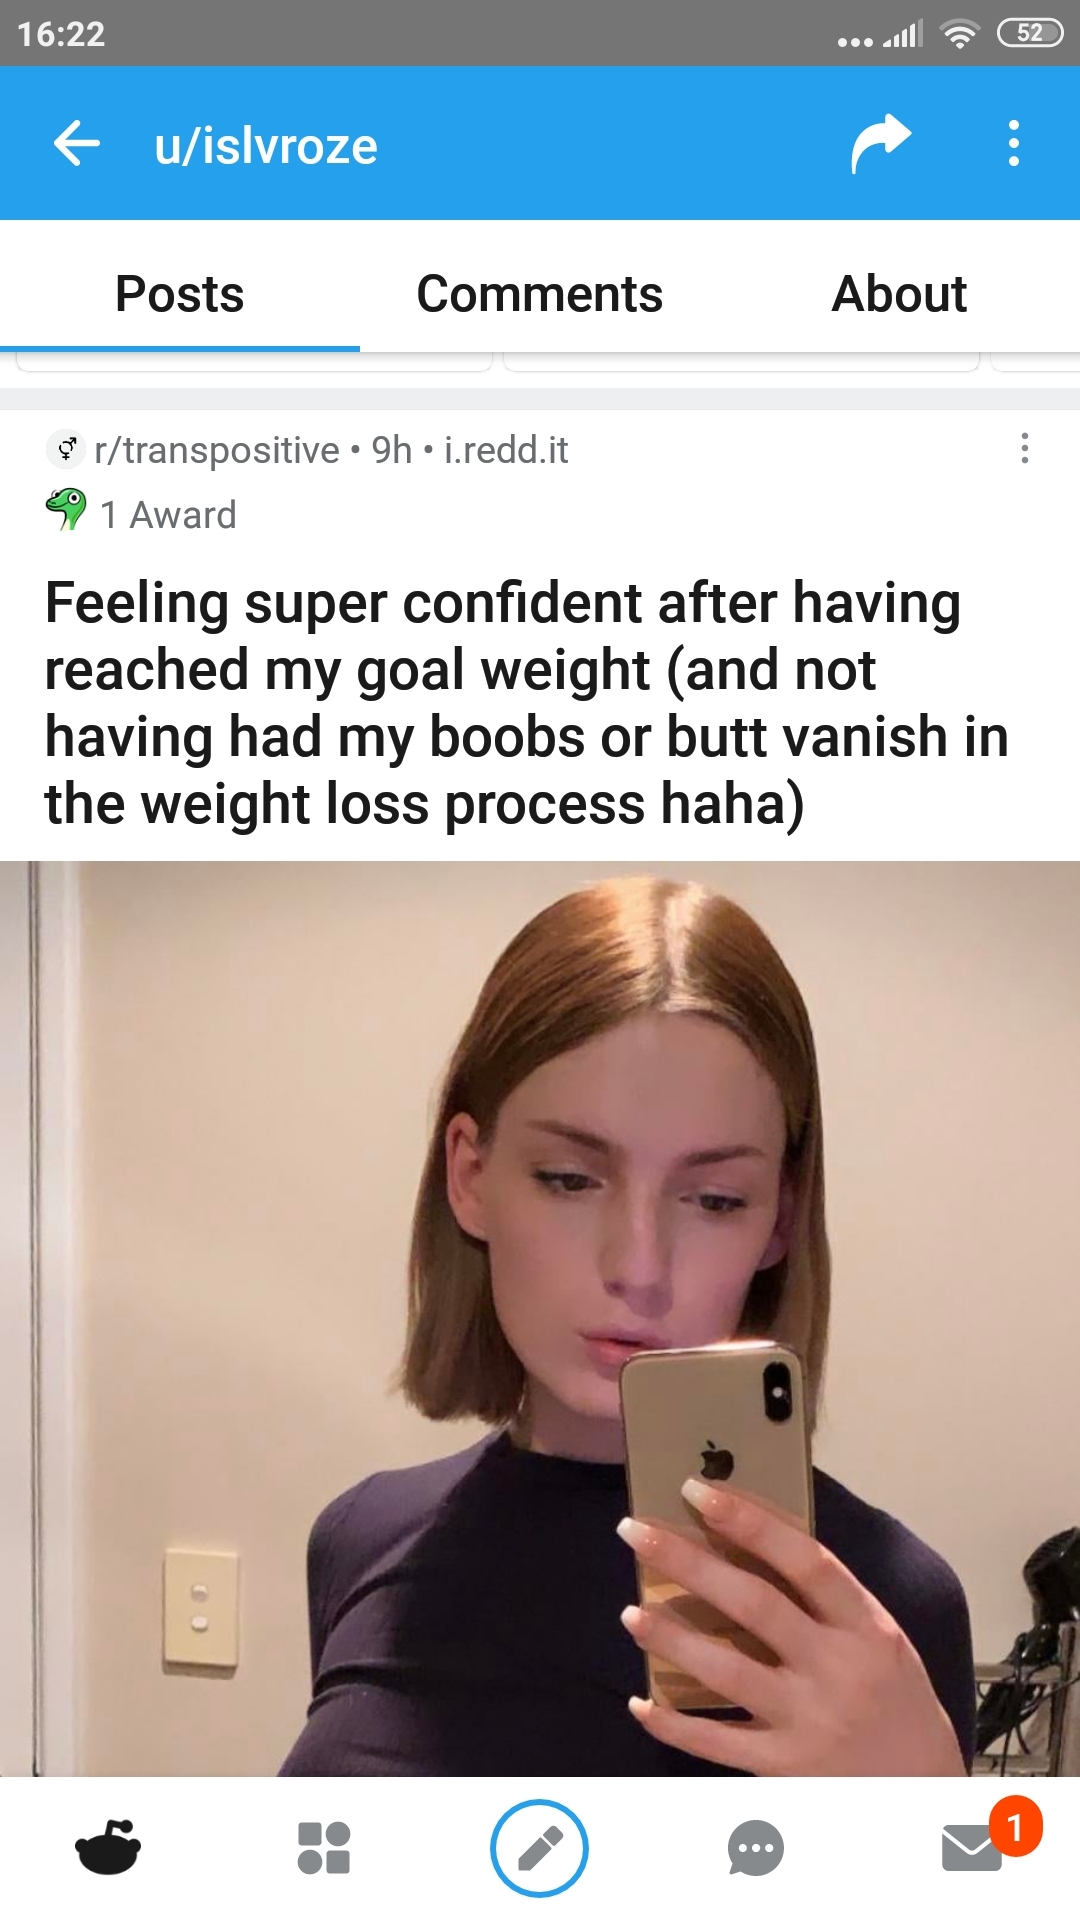The height and width of the screenshot is (1920, 1080).
Task: Open the post titled Feeling super confident
Action: tap(526, 703)
